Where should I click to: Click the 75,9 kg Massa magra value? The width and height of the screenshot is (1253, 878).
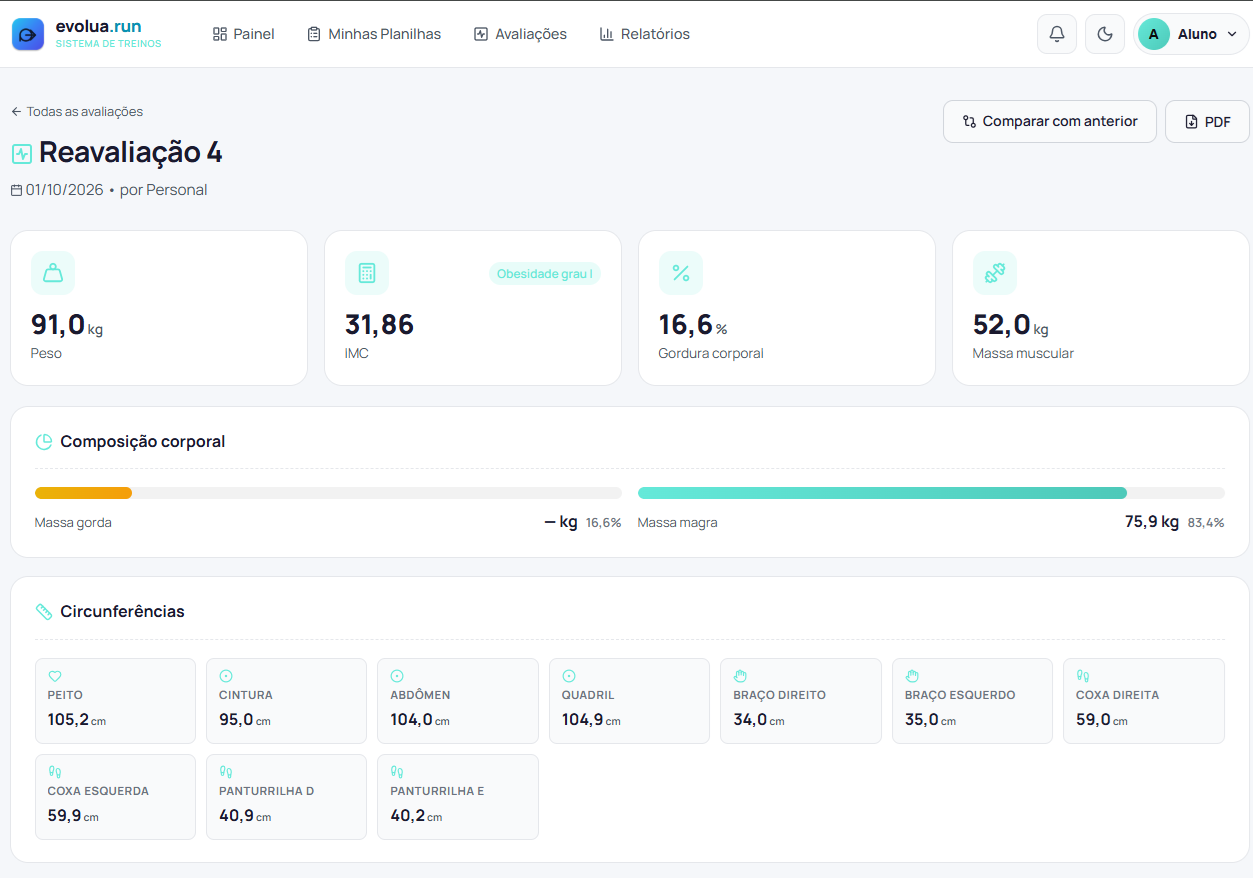(x=1152, y=522)
